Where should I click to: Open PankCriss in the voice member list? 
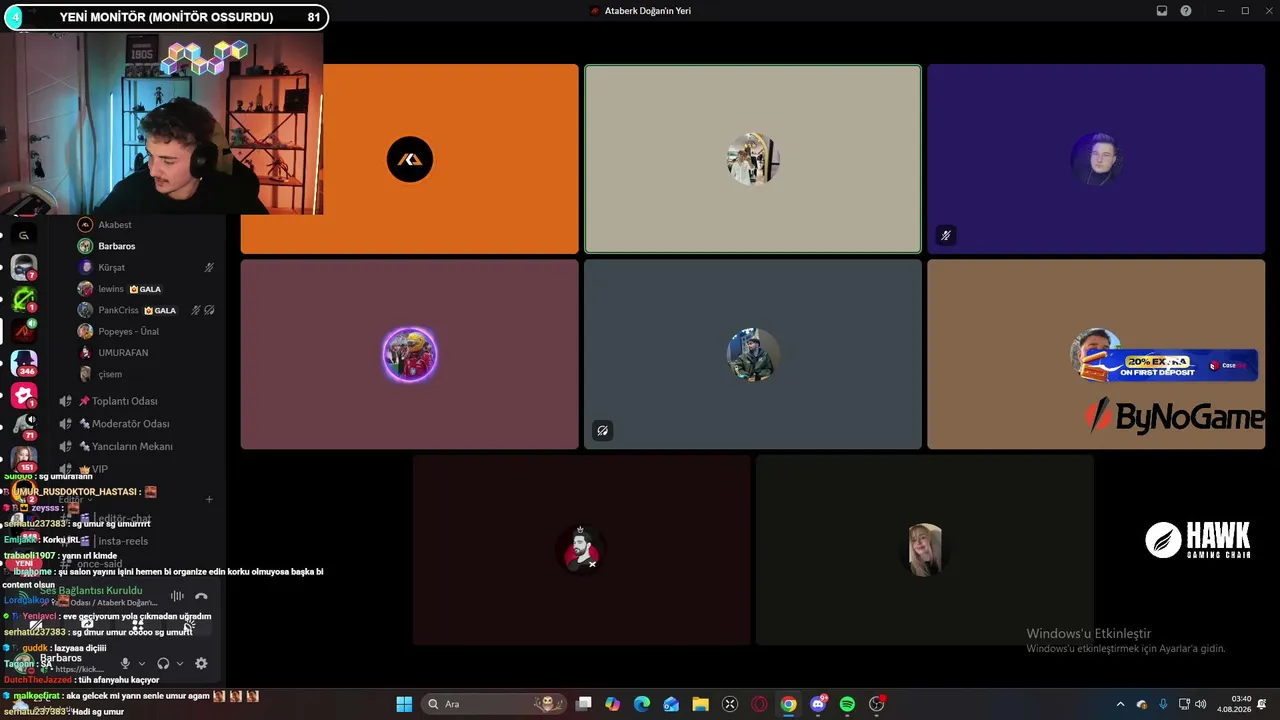(x=147, y=310)
